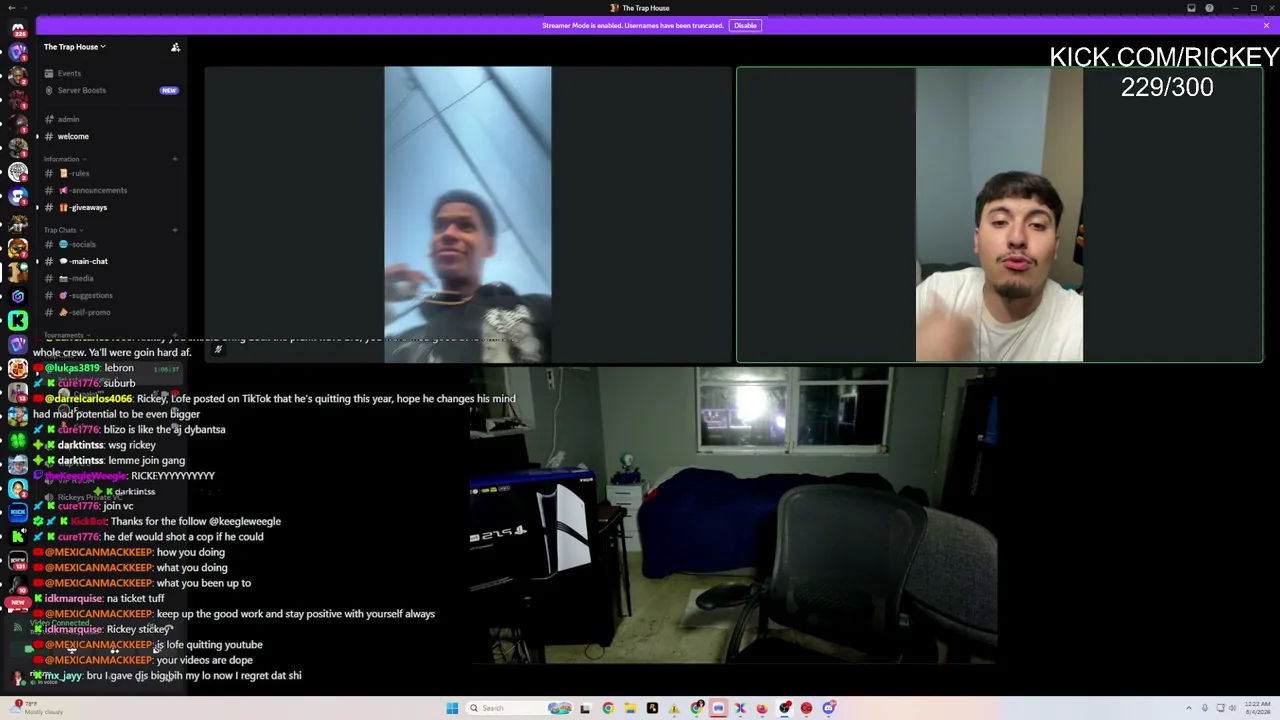The height and width of the screenshot is (720, 1280).
Task: Click the invite people icon beside server name
Action: 175,47
